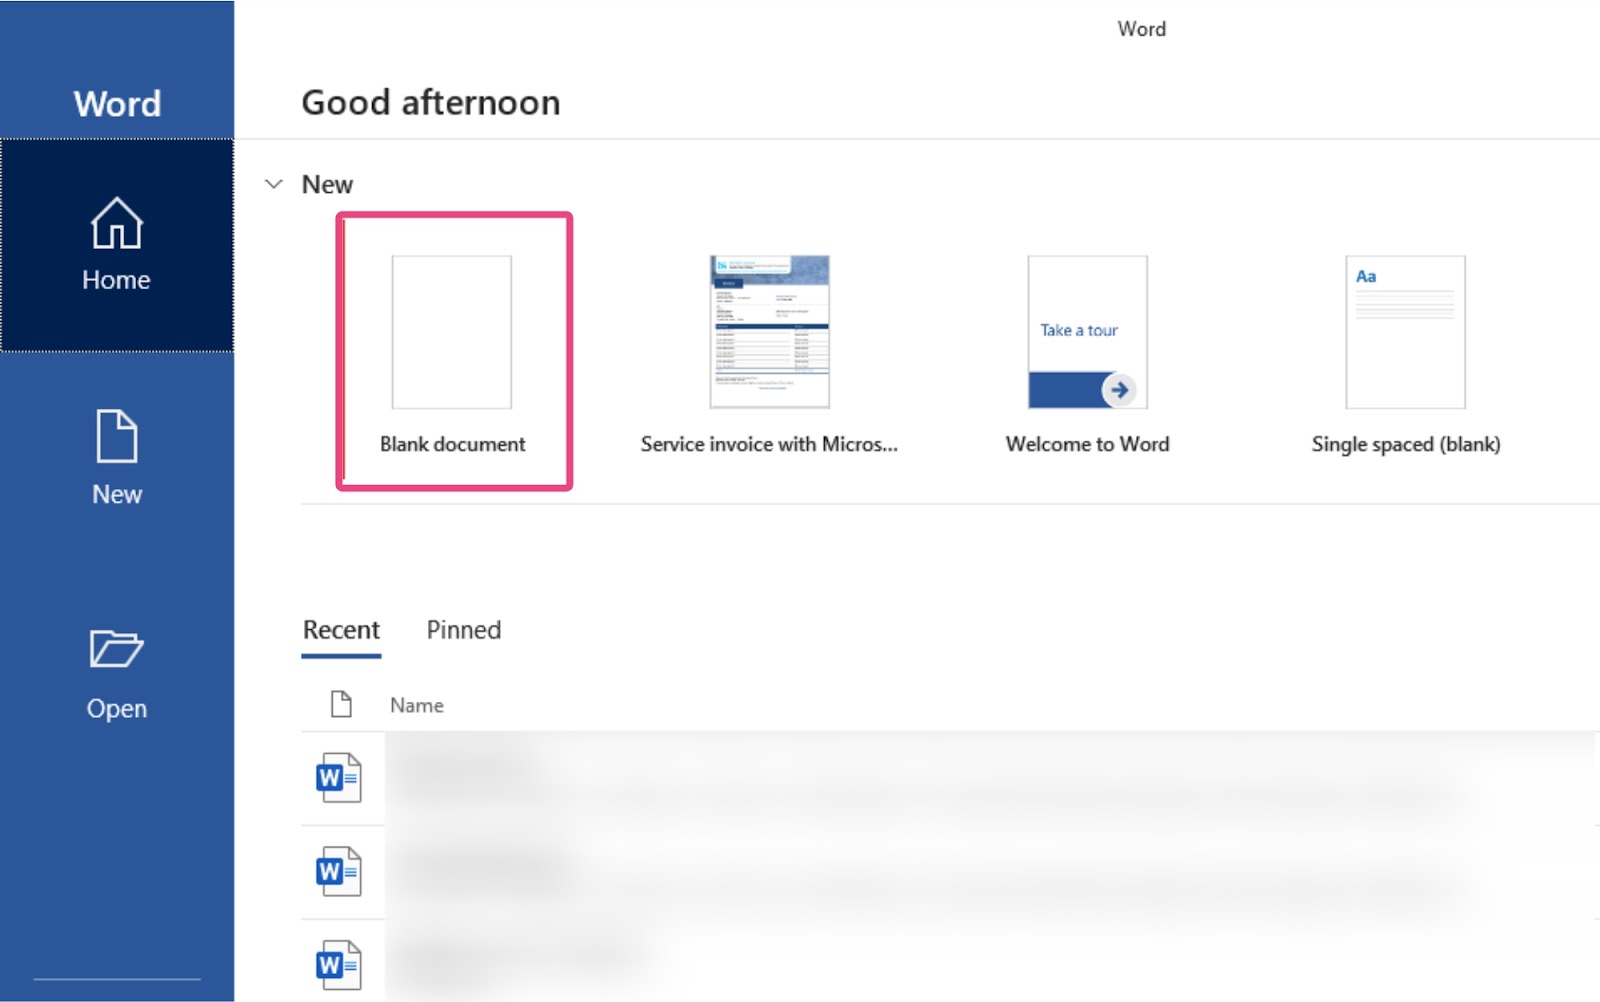Viewport: 1600px width, 1002px height.
Task: Open the Home page in the sidebar
Action: click(117, 245)
